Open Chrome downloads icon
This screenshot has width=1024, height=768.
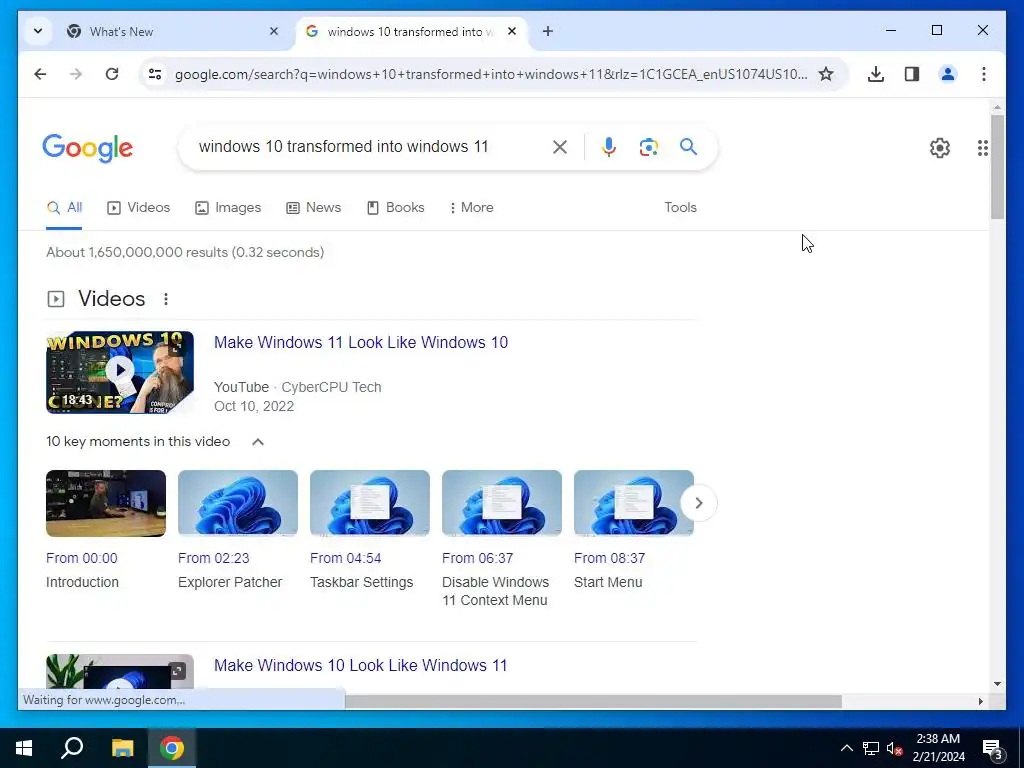click(876, 74)
